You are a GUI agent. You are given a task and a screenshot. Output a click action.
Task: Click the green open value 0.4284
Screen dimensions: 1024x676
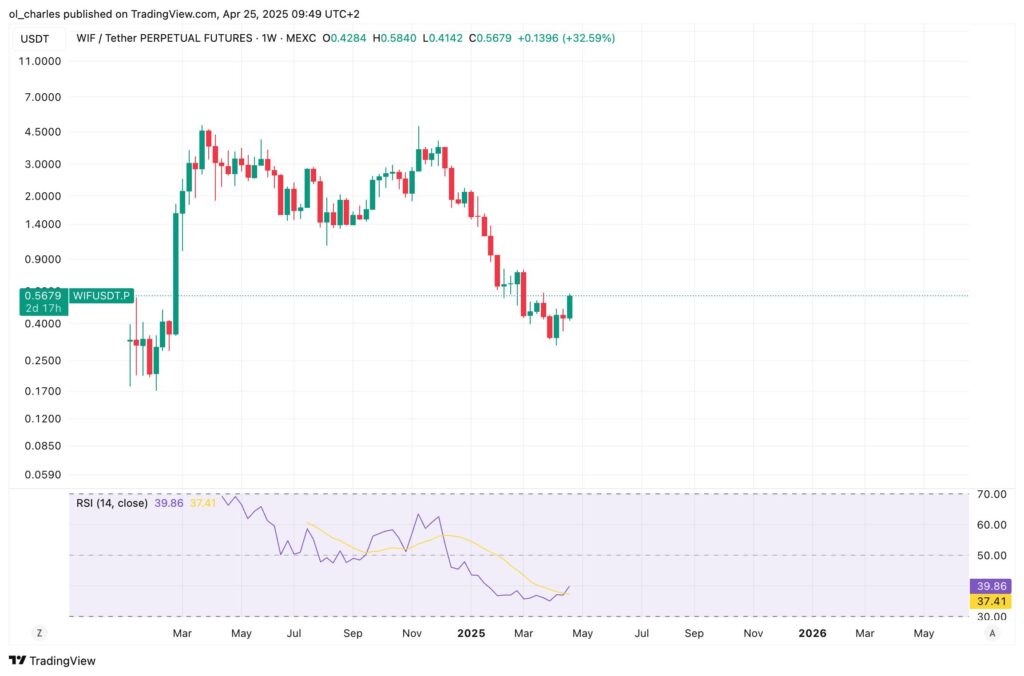coord(345,37)
